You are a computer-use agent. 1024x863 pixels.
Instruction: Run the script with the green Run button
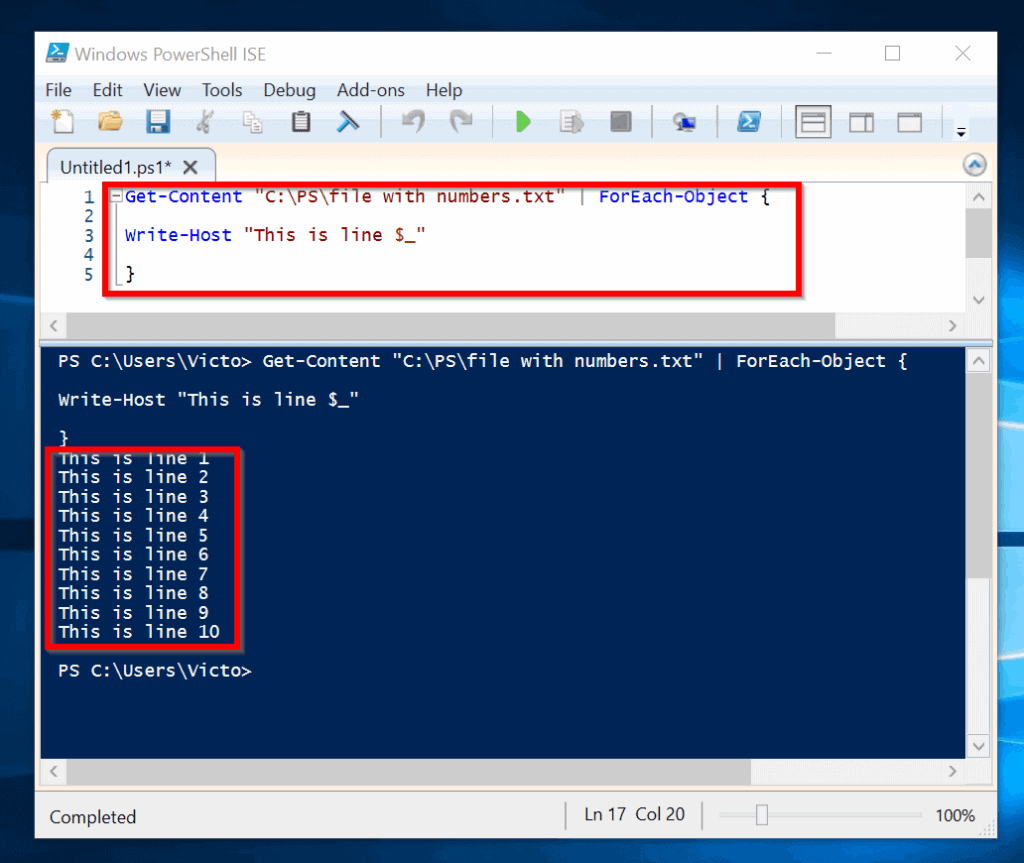[522, 121]
